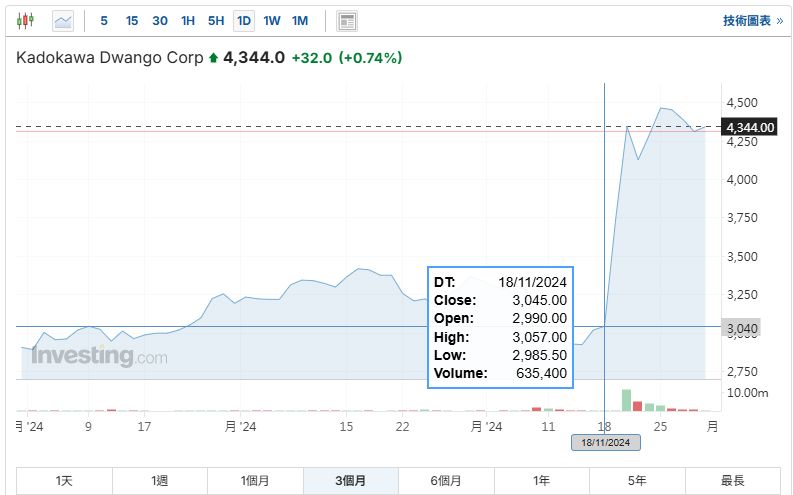Show the 最長 time range
Screen dimensions: 793x495
tap(732, 481)
